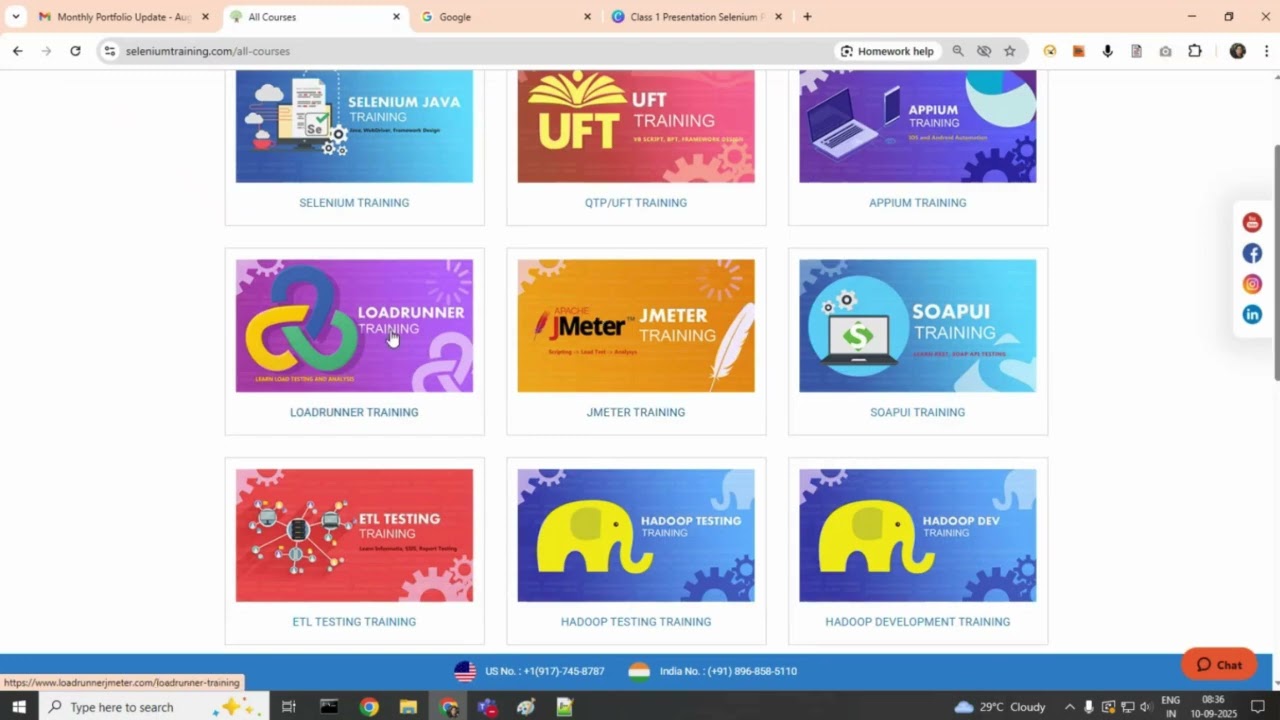Open the Instagram social link icon
The width and height of the screenshot is (1280, 720).
[x=1252, y=284]
